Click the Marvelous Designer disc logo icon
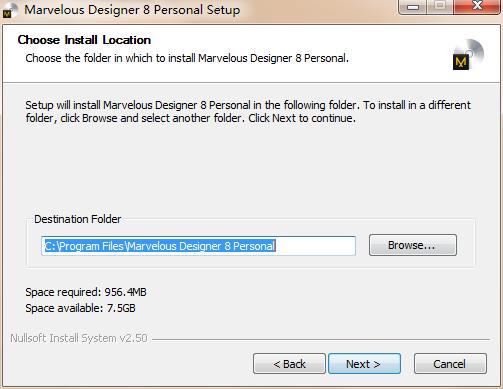This screenshot has width=503, height=389. 468,55
